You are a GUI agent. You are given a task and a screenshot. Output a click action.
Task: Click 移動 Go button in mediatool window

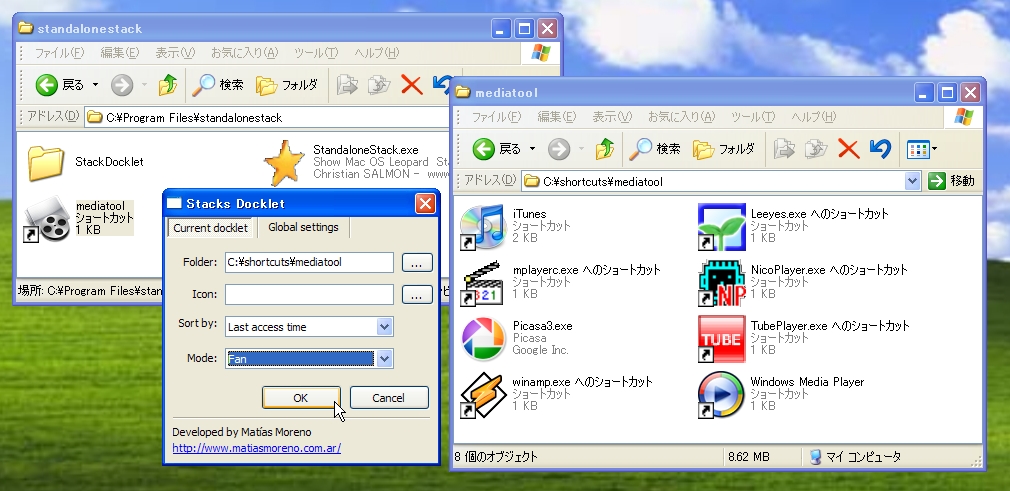tap(951, 181)
